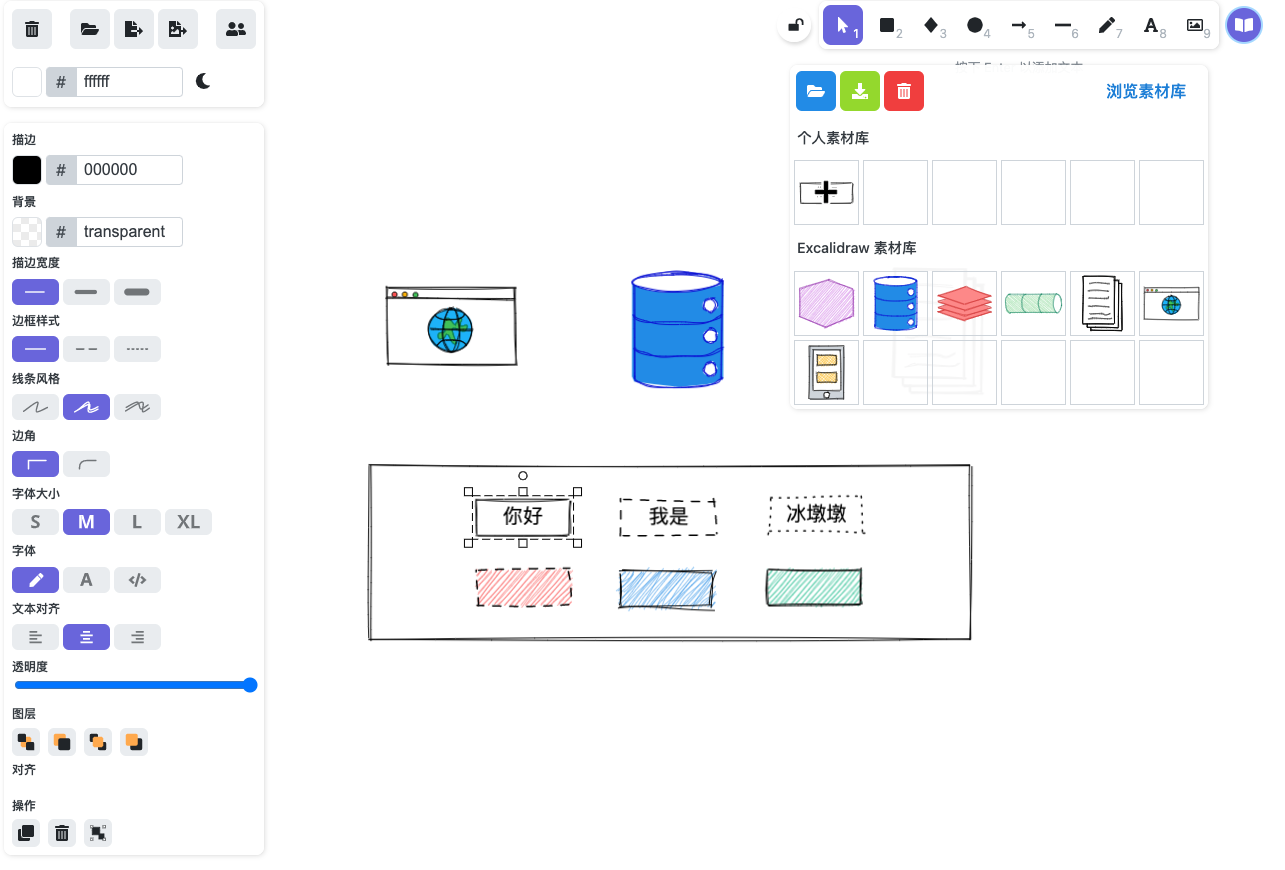This screenshot has height=870, width=1285.
Task: Select the architect sloppiness style
Action: (x=35, y=407)
